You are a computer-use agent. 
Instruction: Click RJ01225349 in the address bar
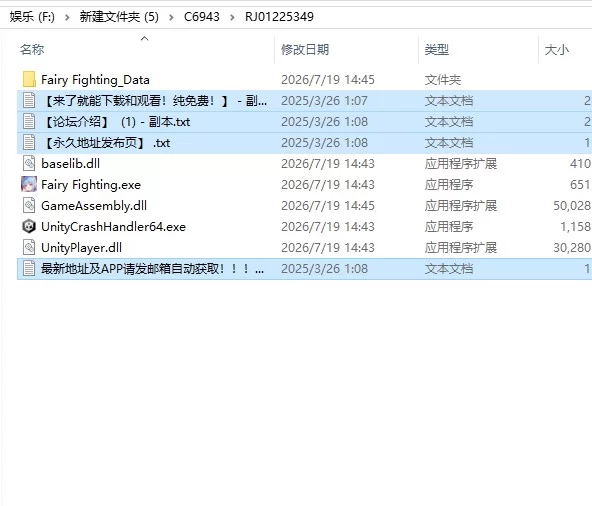(279, 17)
